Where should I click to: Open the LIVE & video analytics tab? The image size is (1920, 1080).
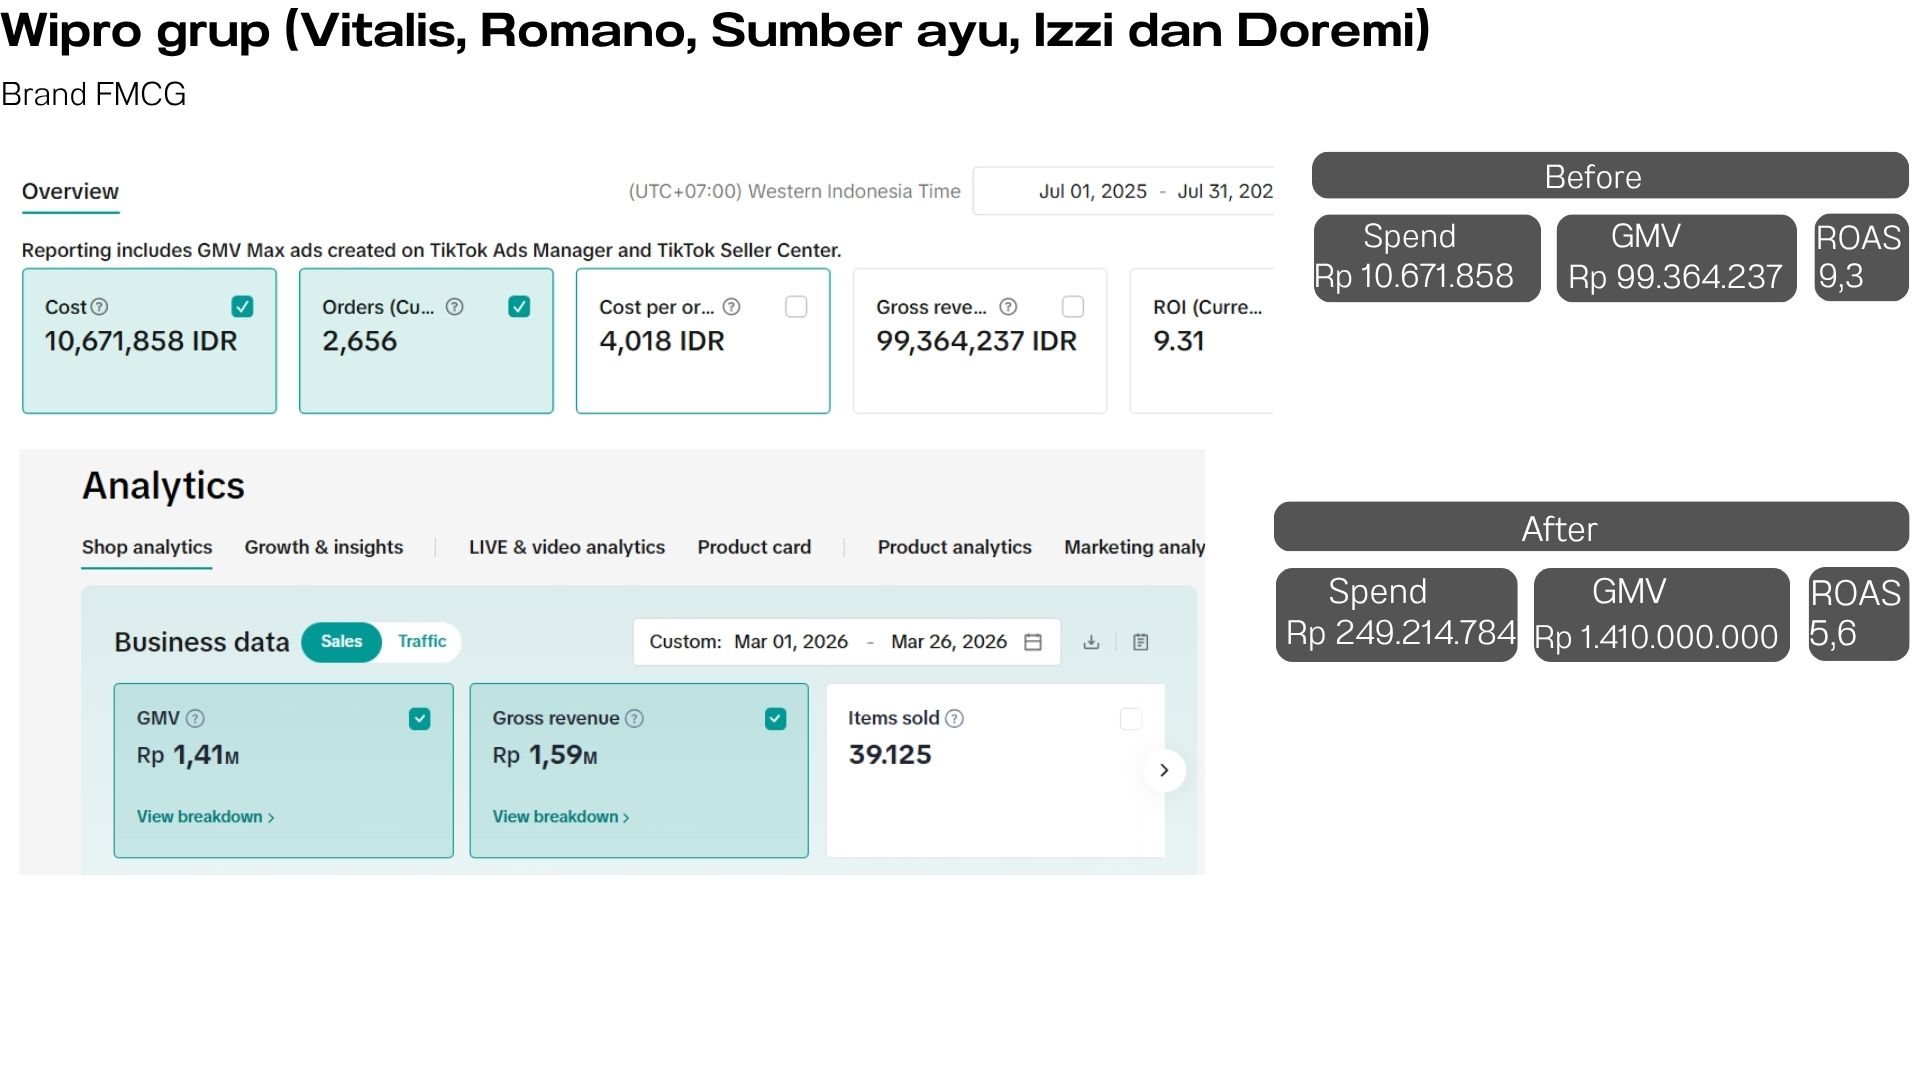[x=567, y=547]
